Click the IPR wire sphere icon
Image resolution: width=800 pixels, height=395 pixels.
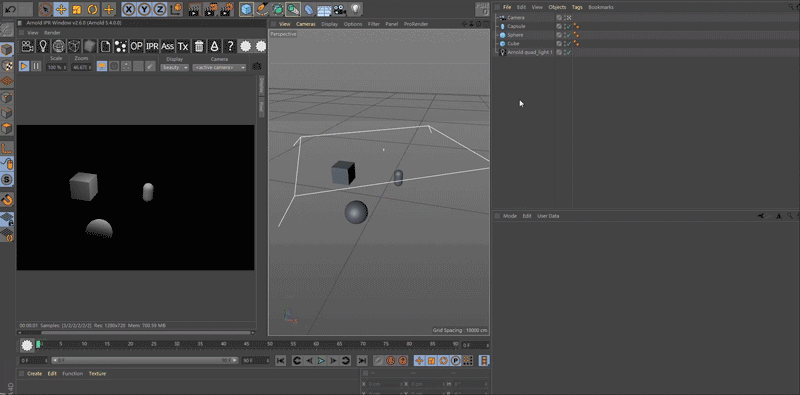(59, 46)
